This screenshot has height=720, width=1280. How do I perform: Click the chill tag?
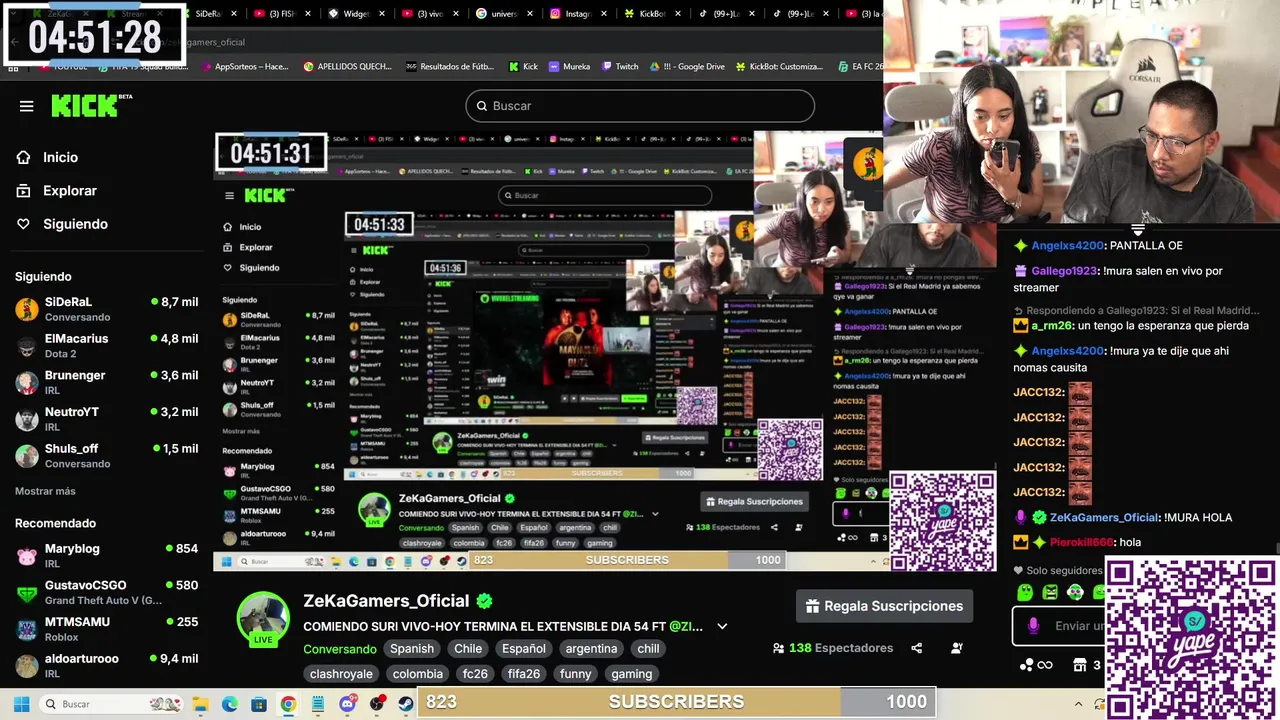tap(649, 648)
